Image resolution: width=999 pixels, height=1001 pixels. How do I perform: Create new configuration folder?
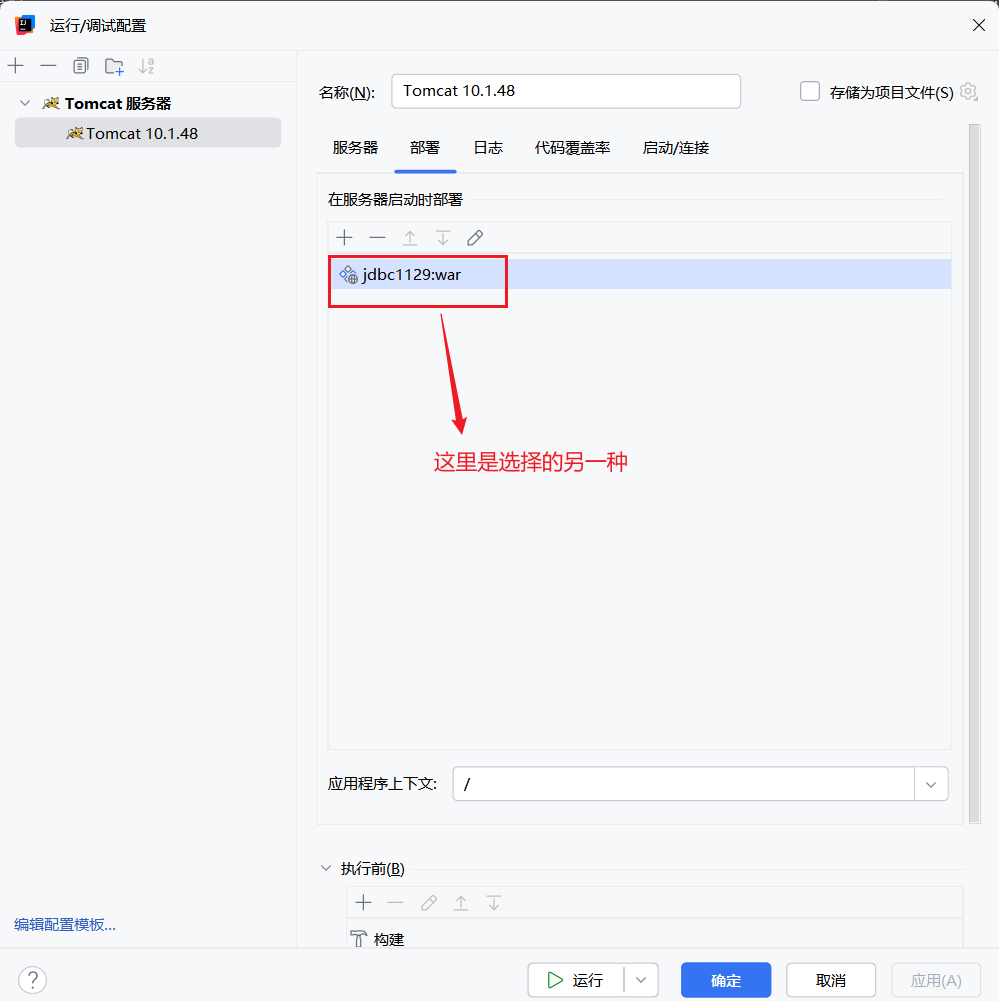point(114,66)
